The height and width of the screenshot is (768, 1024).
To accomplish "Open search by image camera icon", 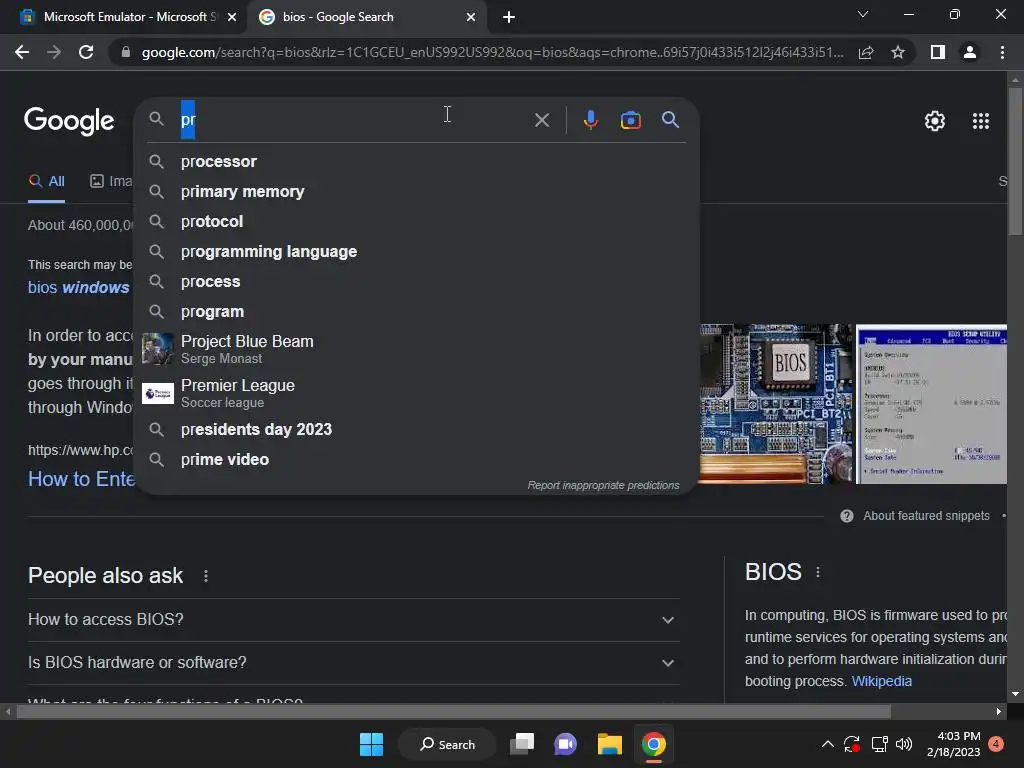I will coord(630,120).
